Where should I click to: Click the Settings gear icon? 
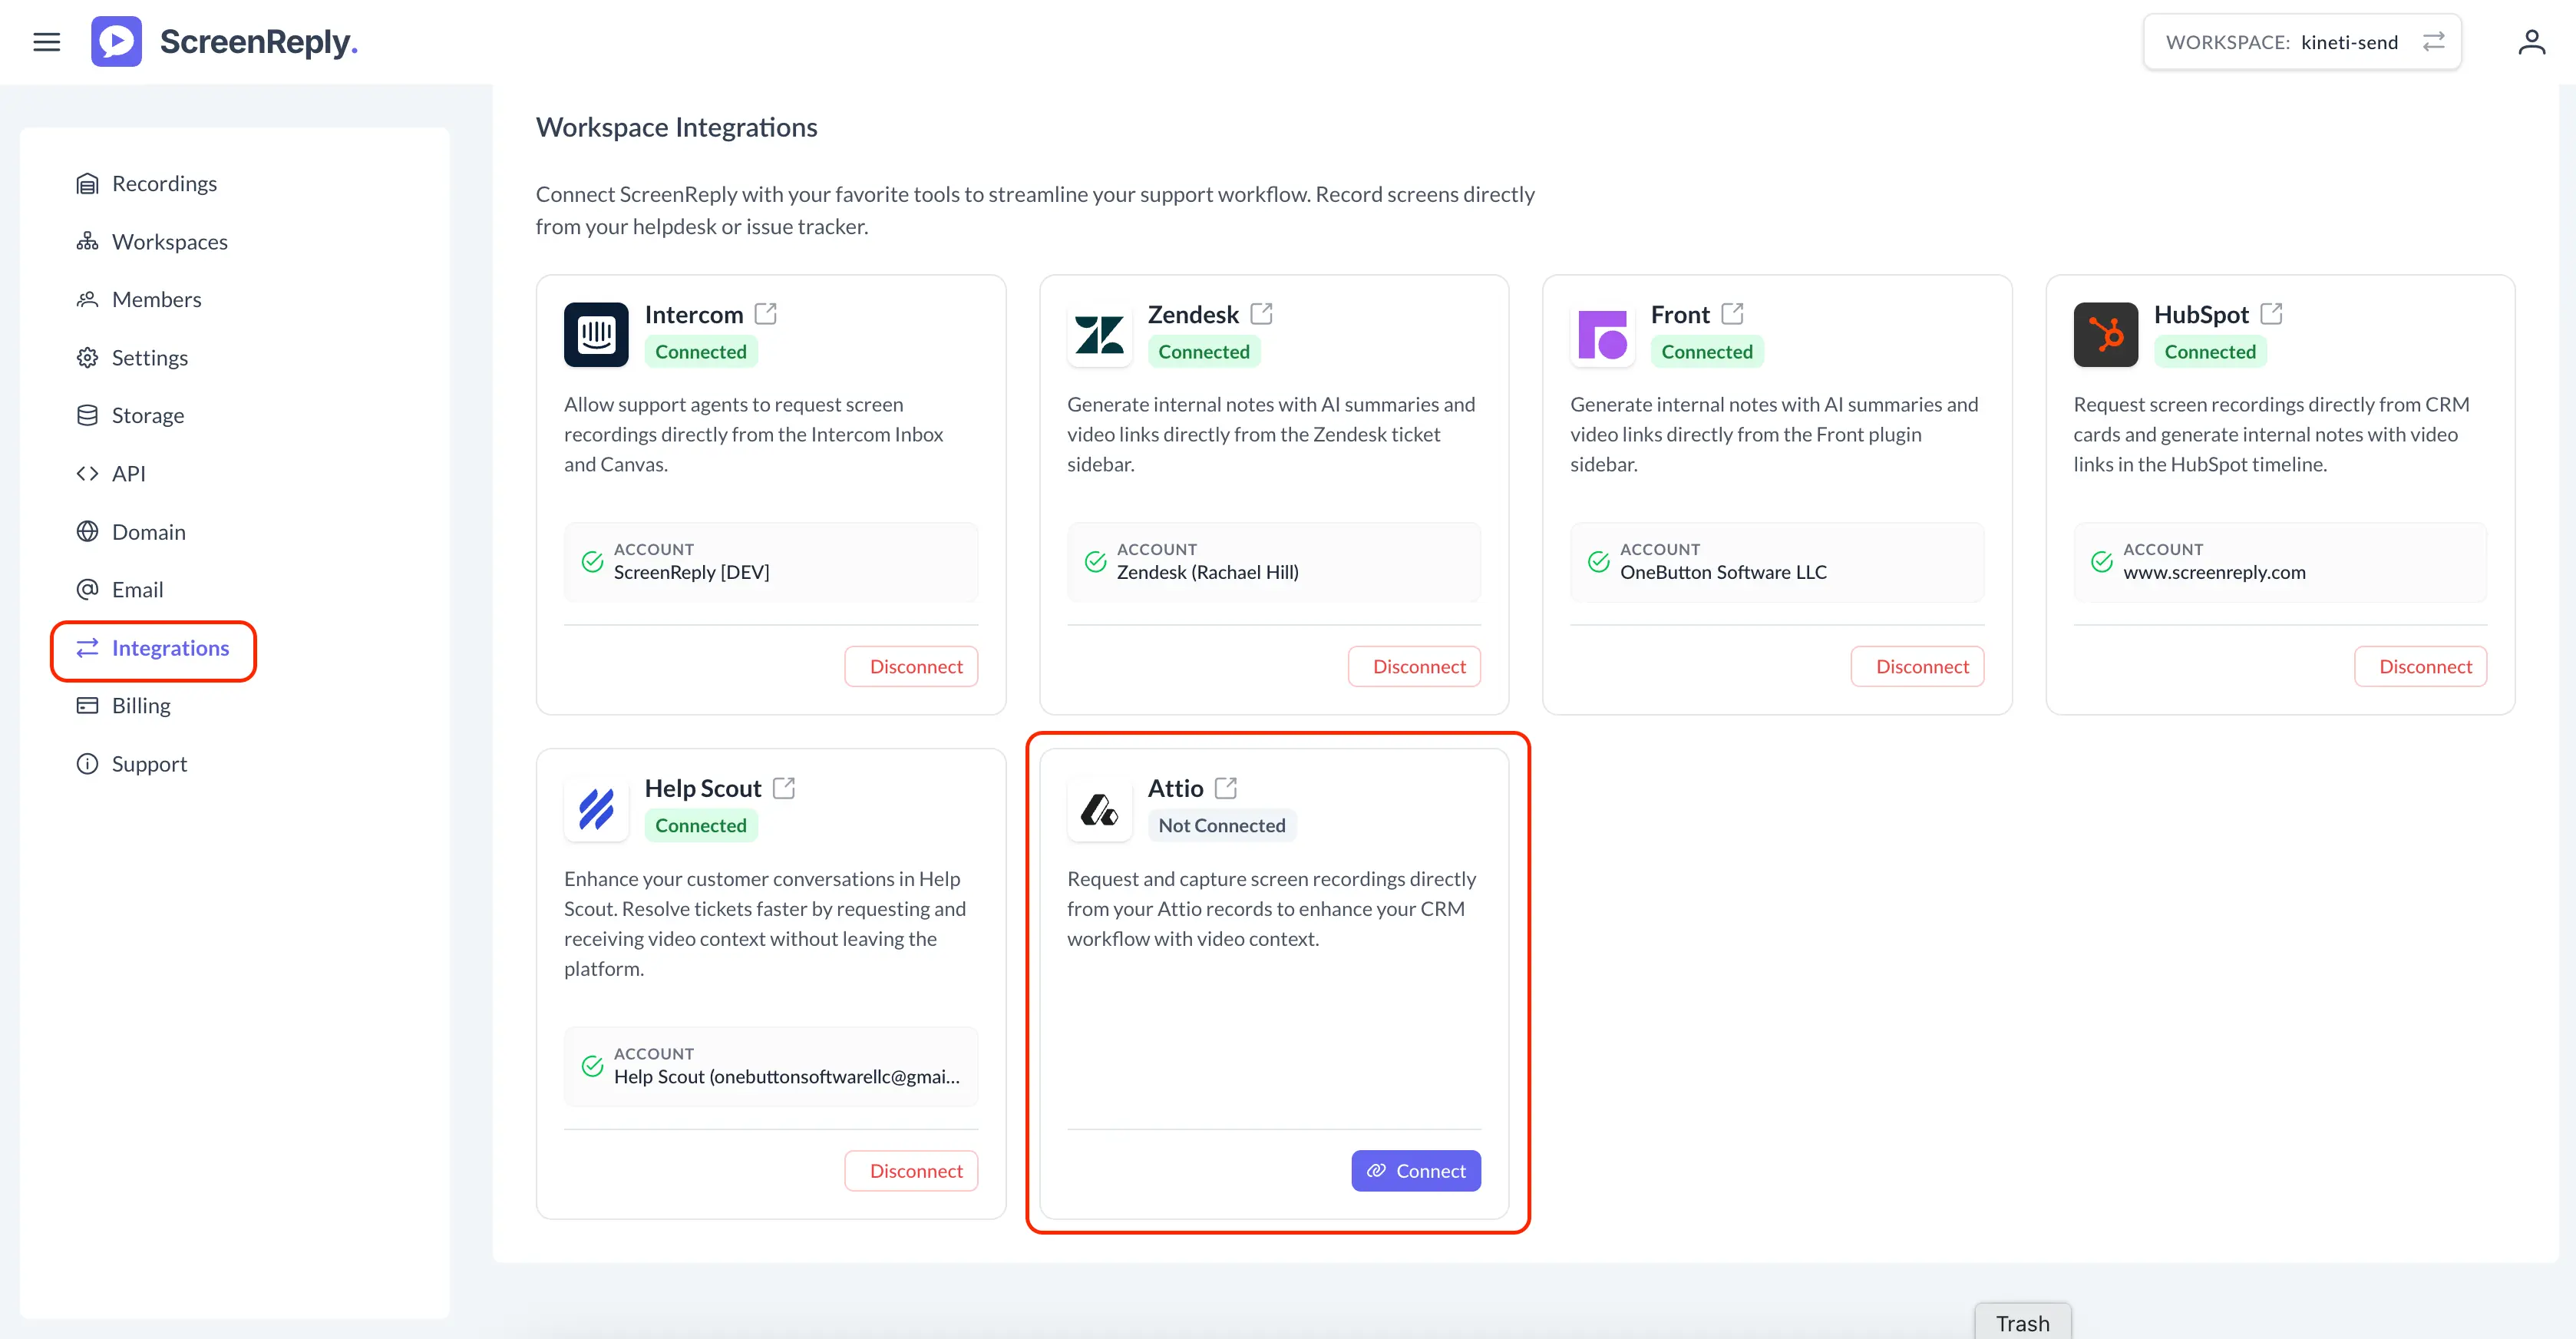(88, 358)
